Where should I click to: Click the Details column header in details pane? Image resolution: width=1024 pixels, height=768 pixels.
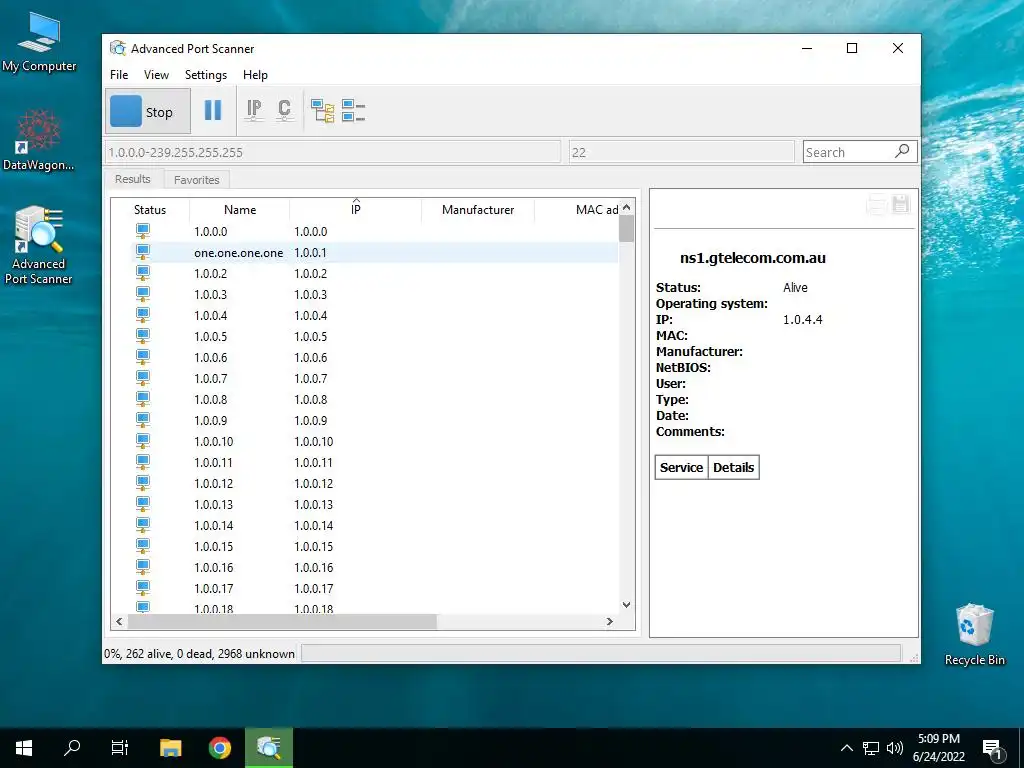coord(733,468)
